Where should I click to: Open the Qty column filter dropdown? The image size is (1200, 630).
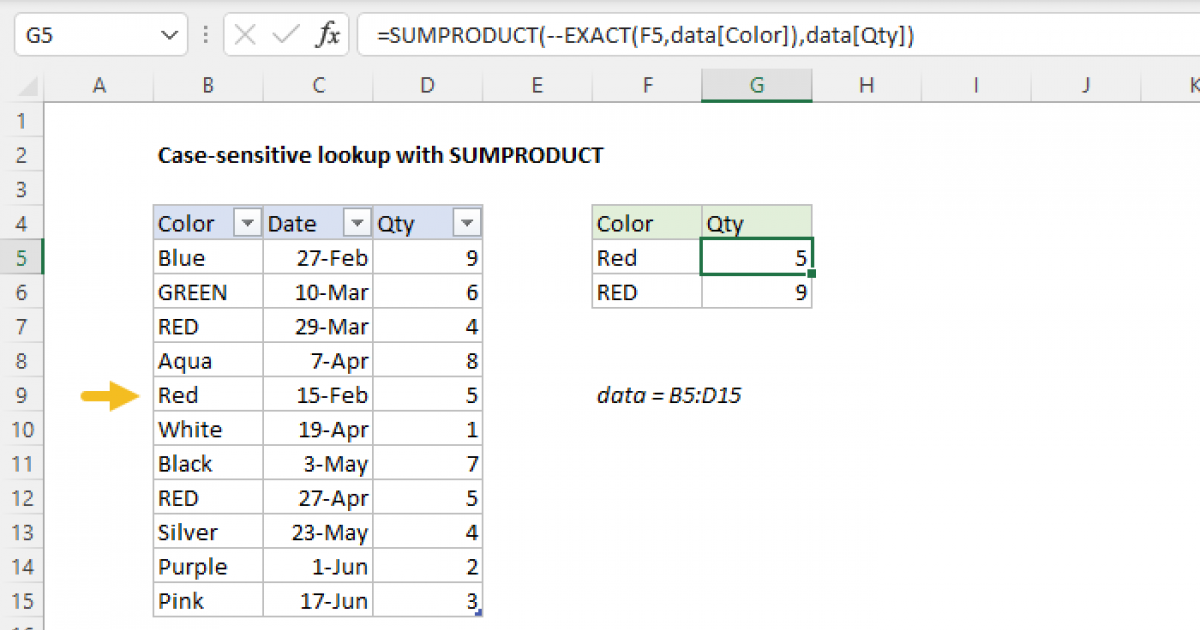[x=466, y=222]
